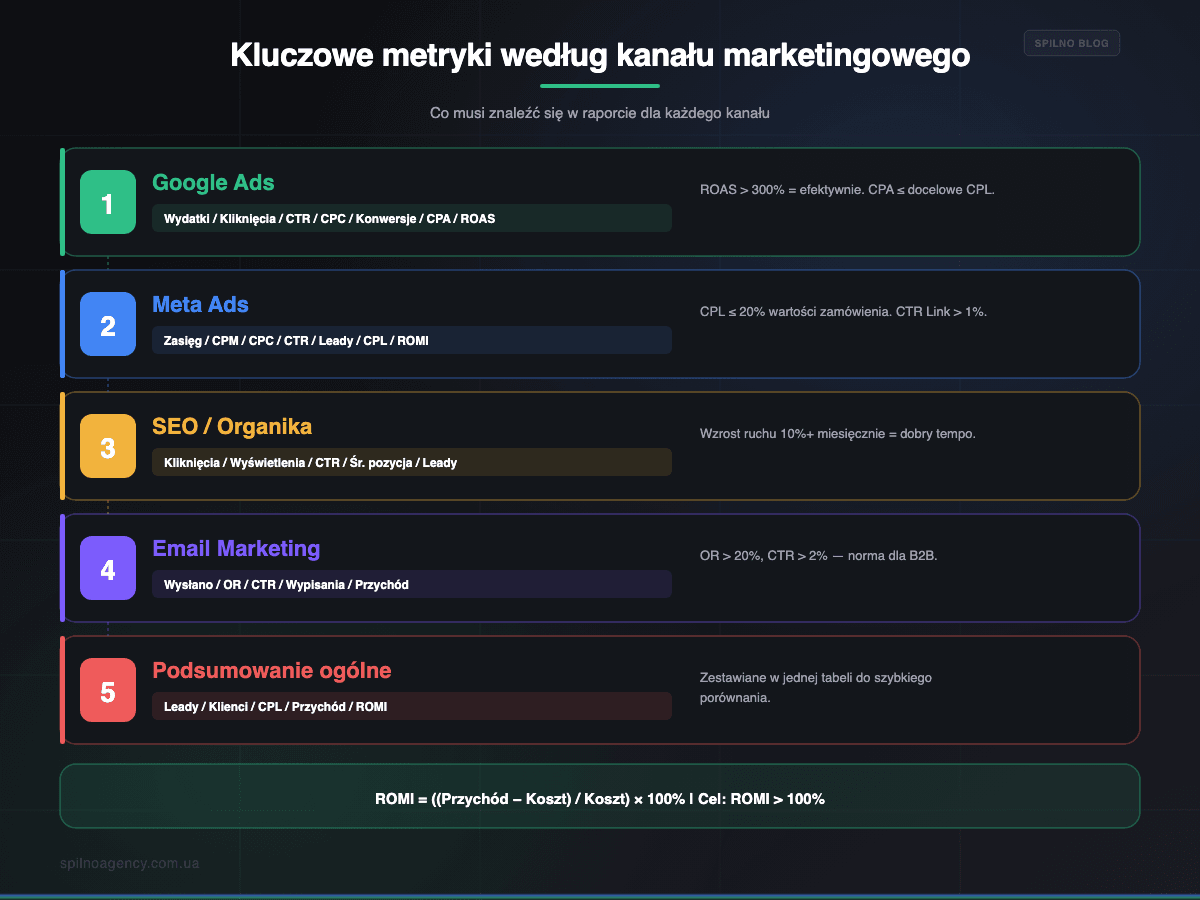Click the blue number 2 badge
The height and width of the screenshot is (900, 1200).
coord(108,324)
